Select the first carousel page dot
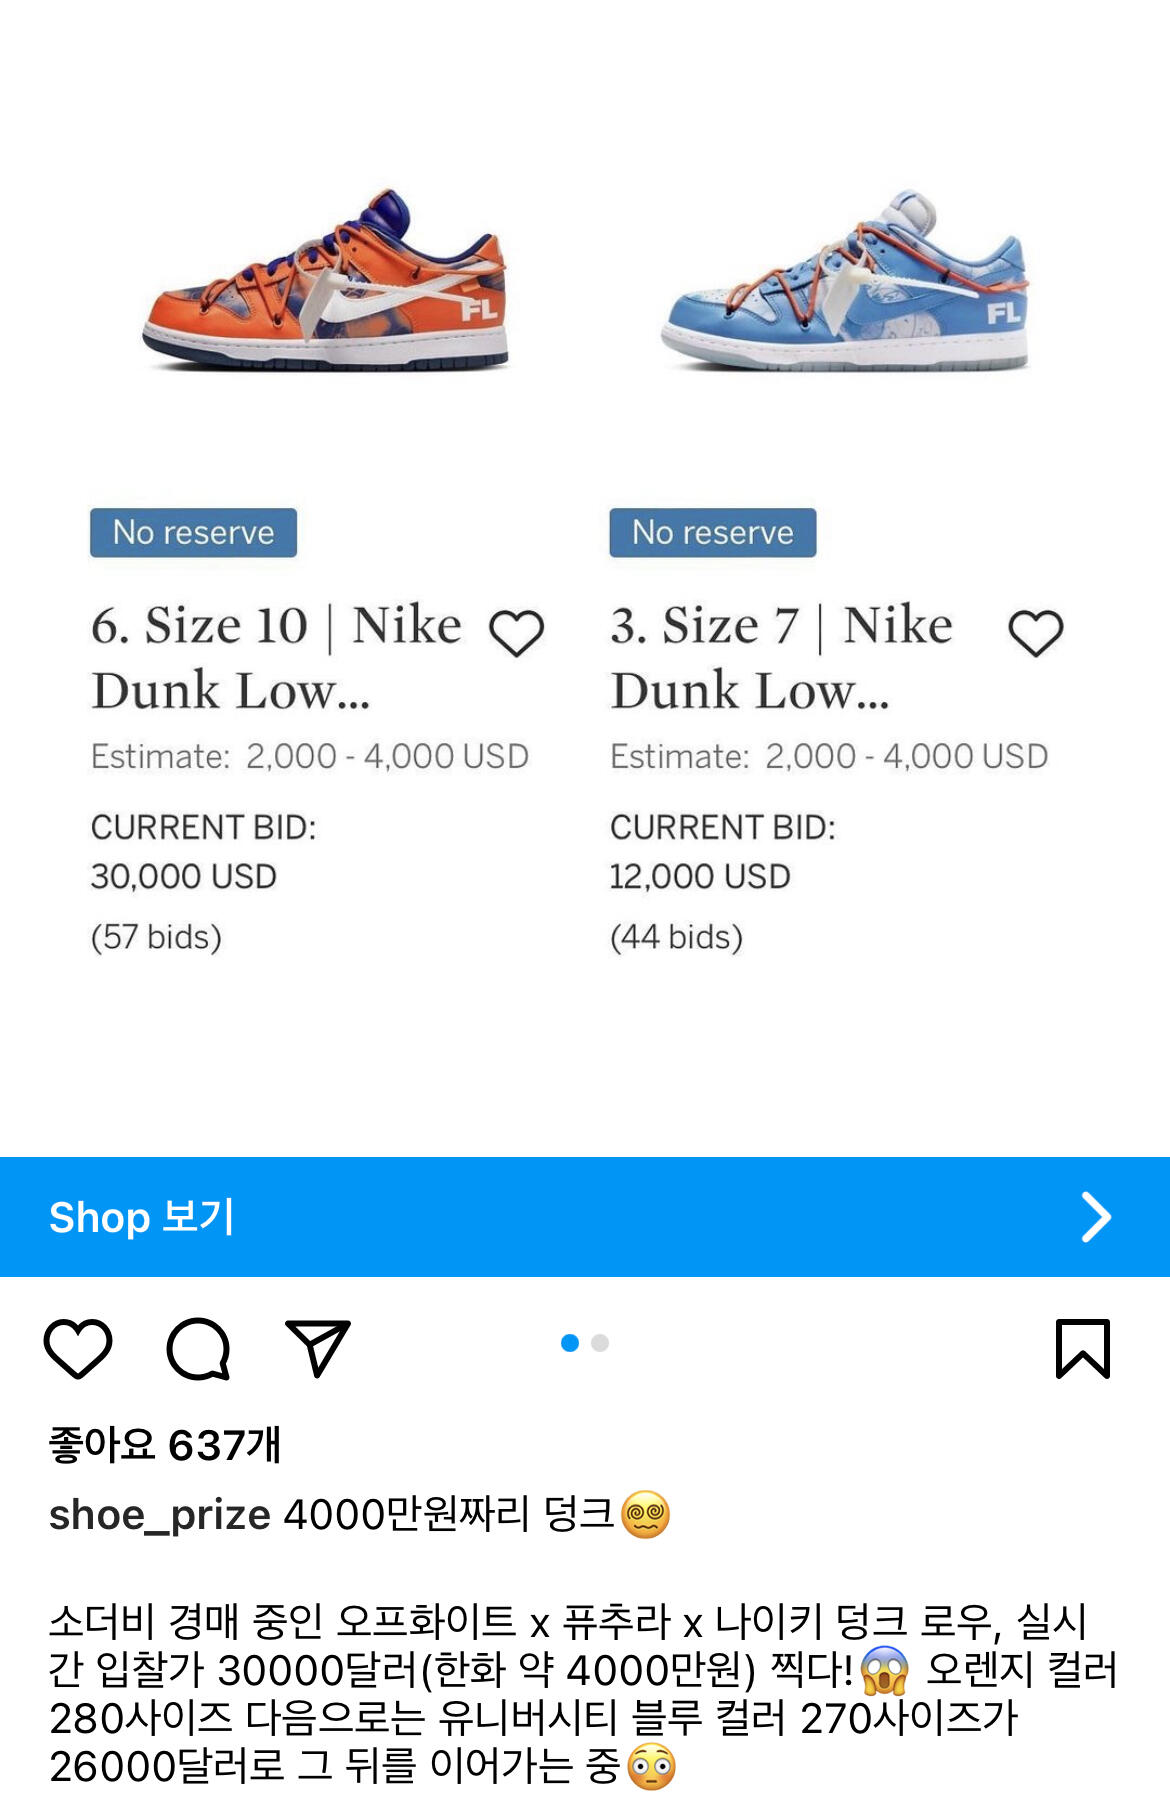The image size is (1170, 1809). point(570,1343)
